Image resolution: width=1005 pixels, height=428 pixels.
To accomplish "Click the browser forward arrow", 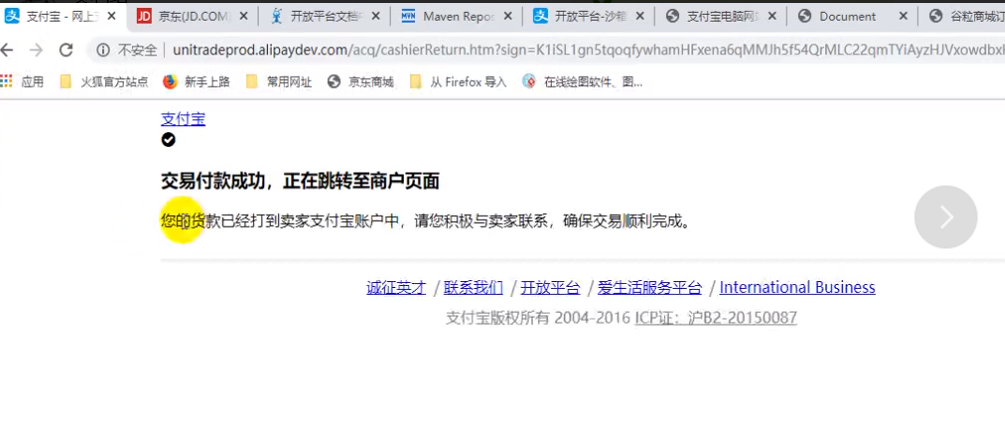I will pos(36,50).
